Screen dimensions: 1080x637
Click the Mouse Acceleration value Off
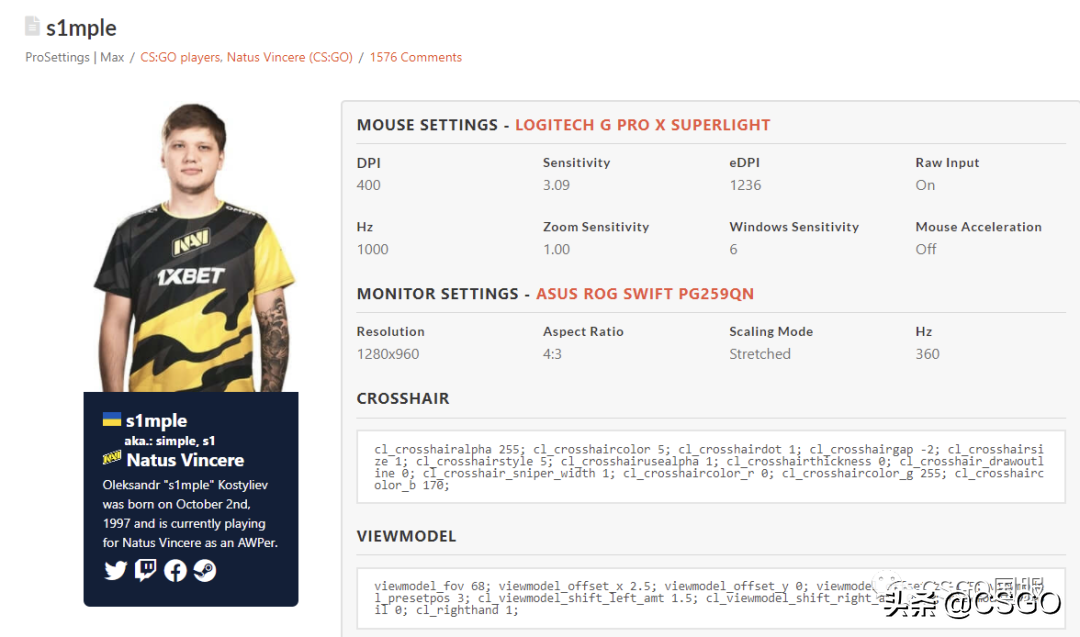(926, 249)
